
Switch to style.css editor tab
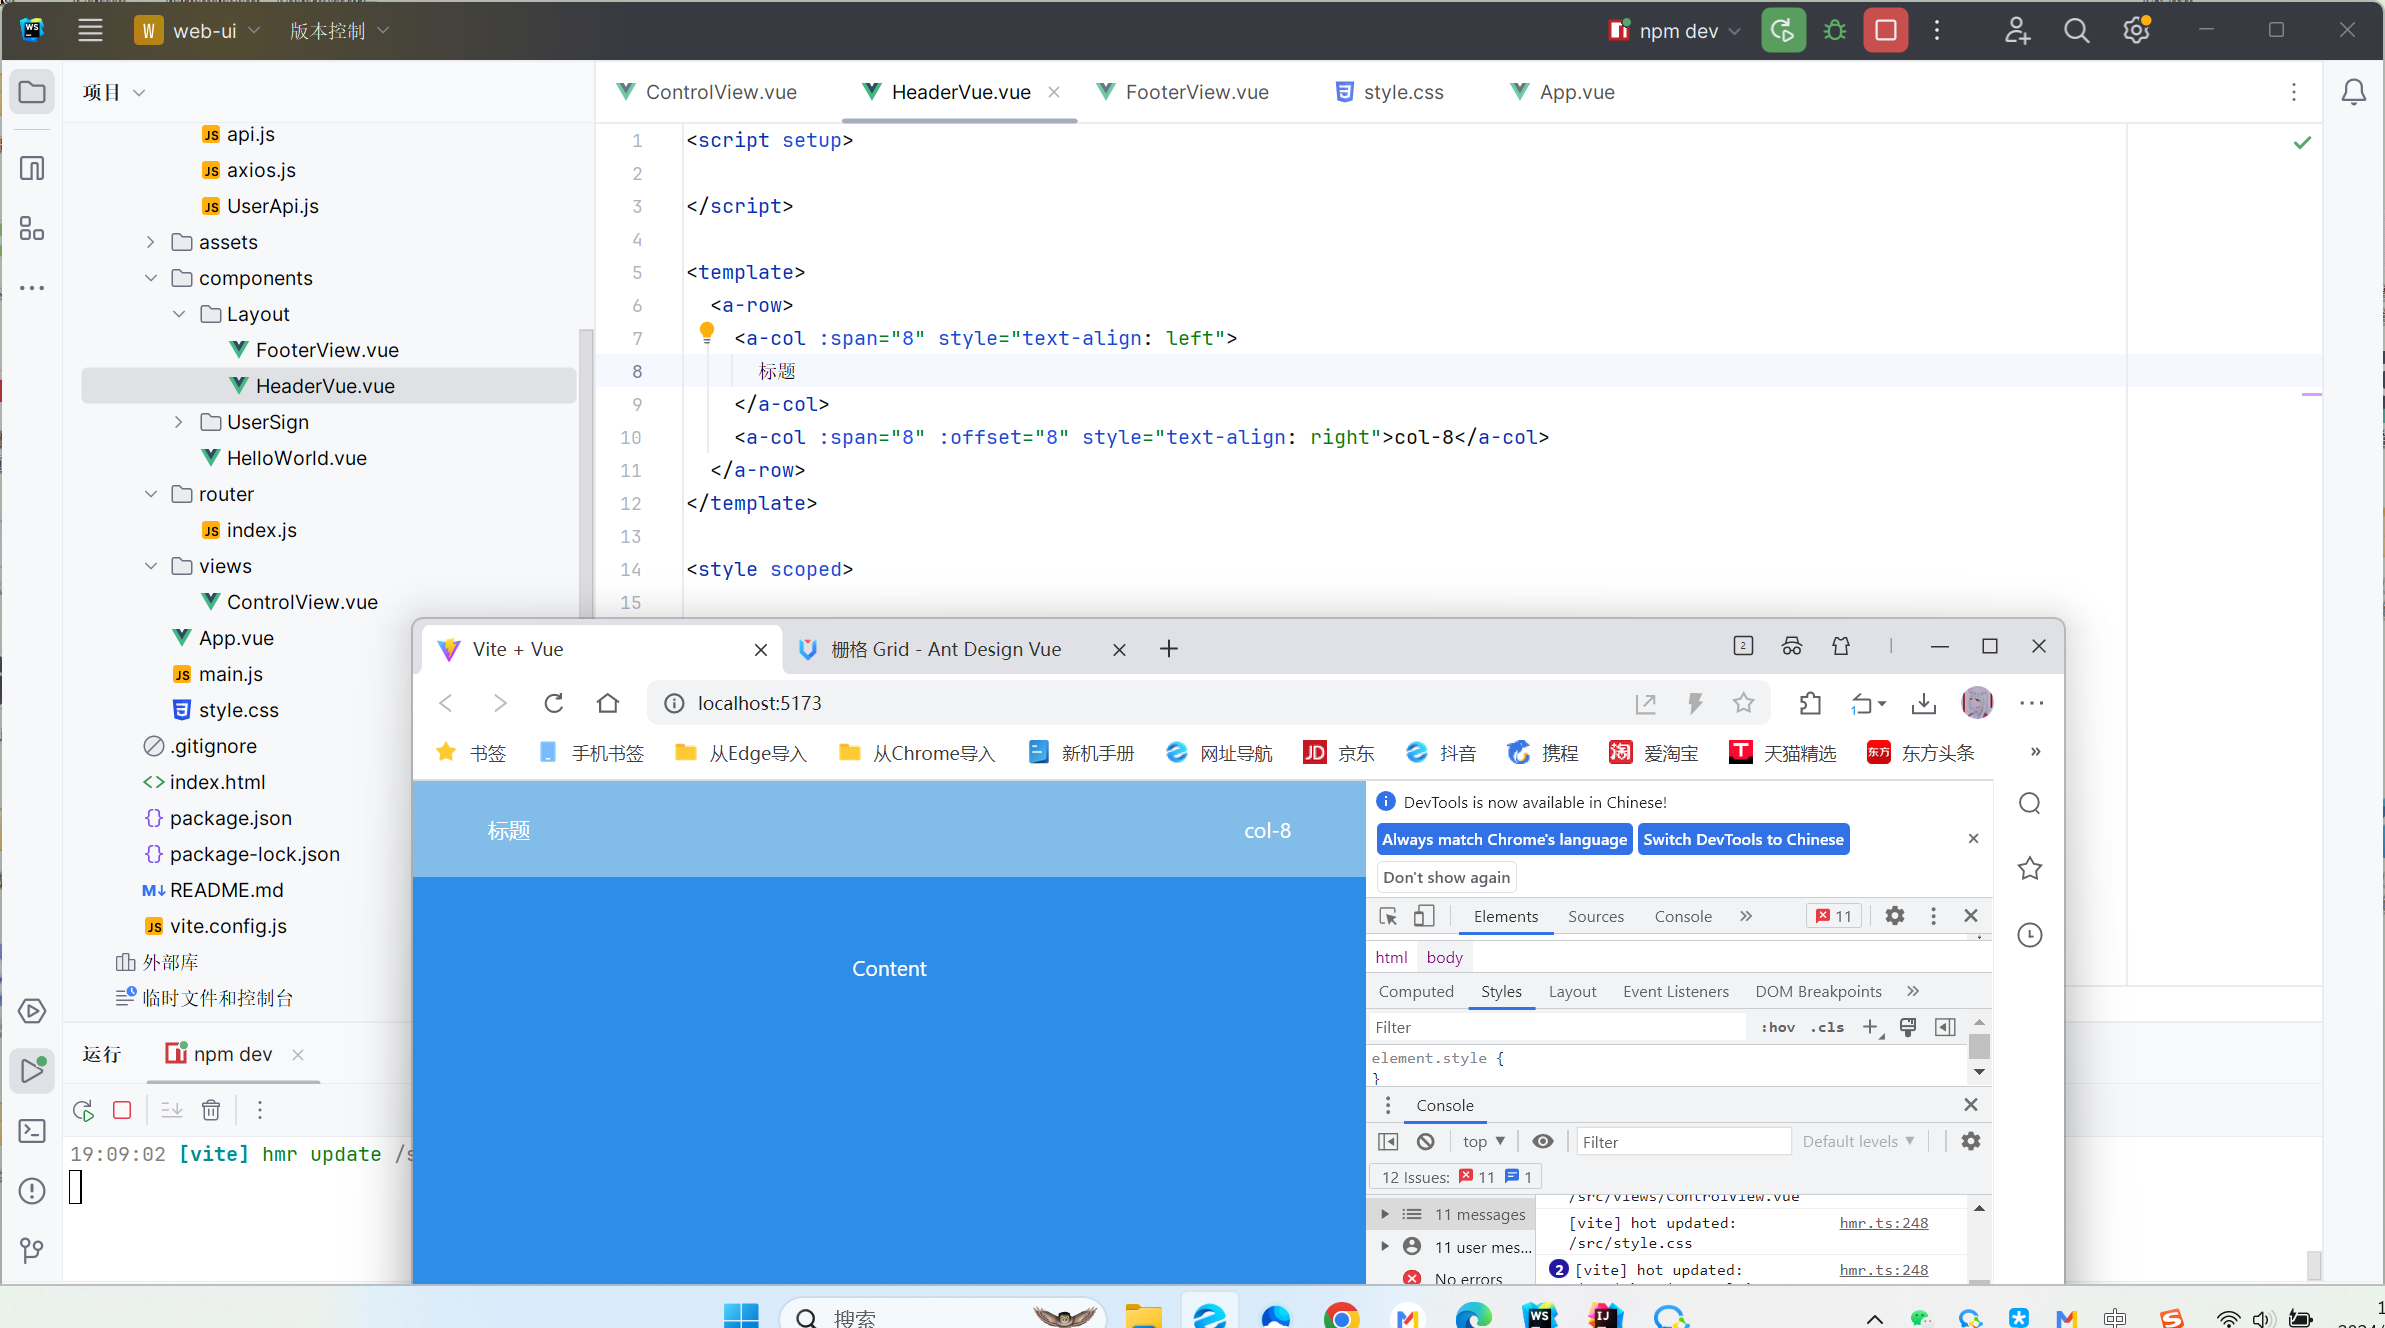[1390, 92]
